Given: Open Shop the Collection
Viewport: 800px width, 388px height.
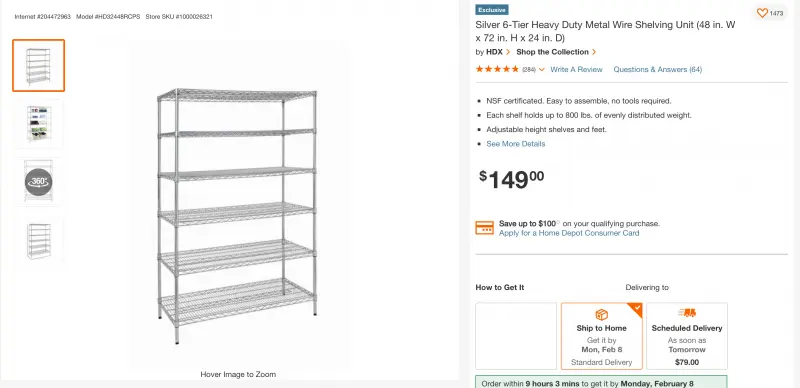Looking at the screenshot, I should pos(553,52).
